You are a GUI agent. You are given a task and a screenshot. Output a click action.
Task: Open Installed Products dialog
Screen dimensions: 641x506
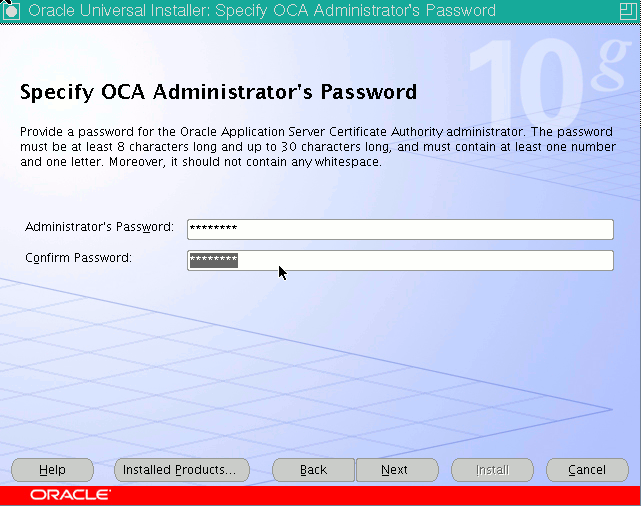coord(182,470)
